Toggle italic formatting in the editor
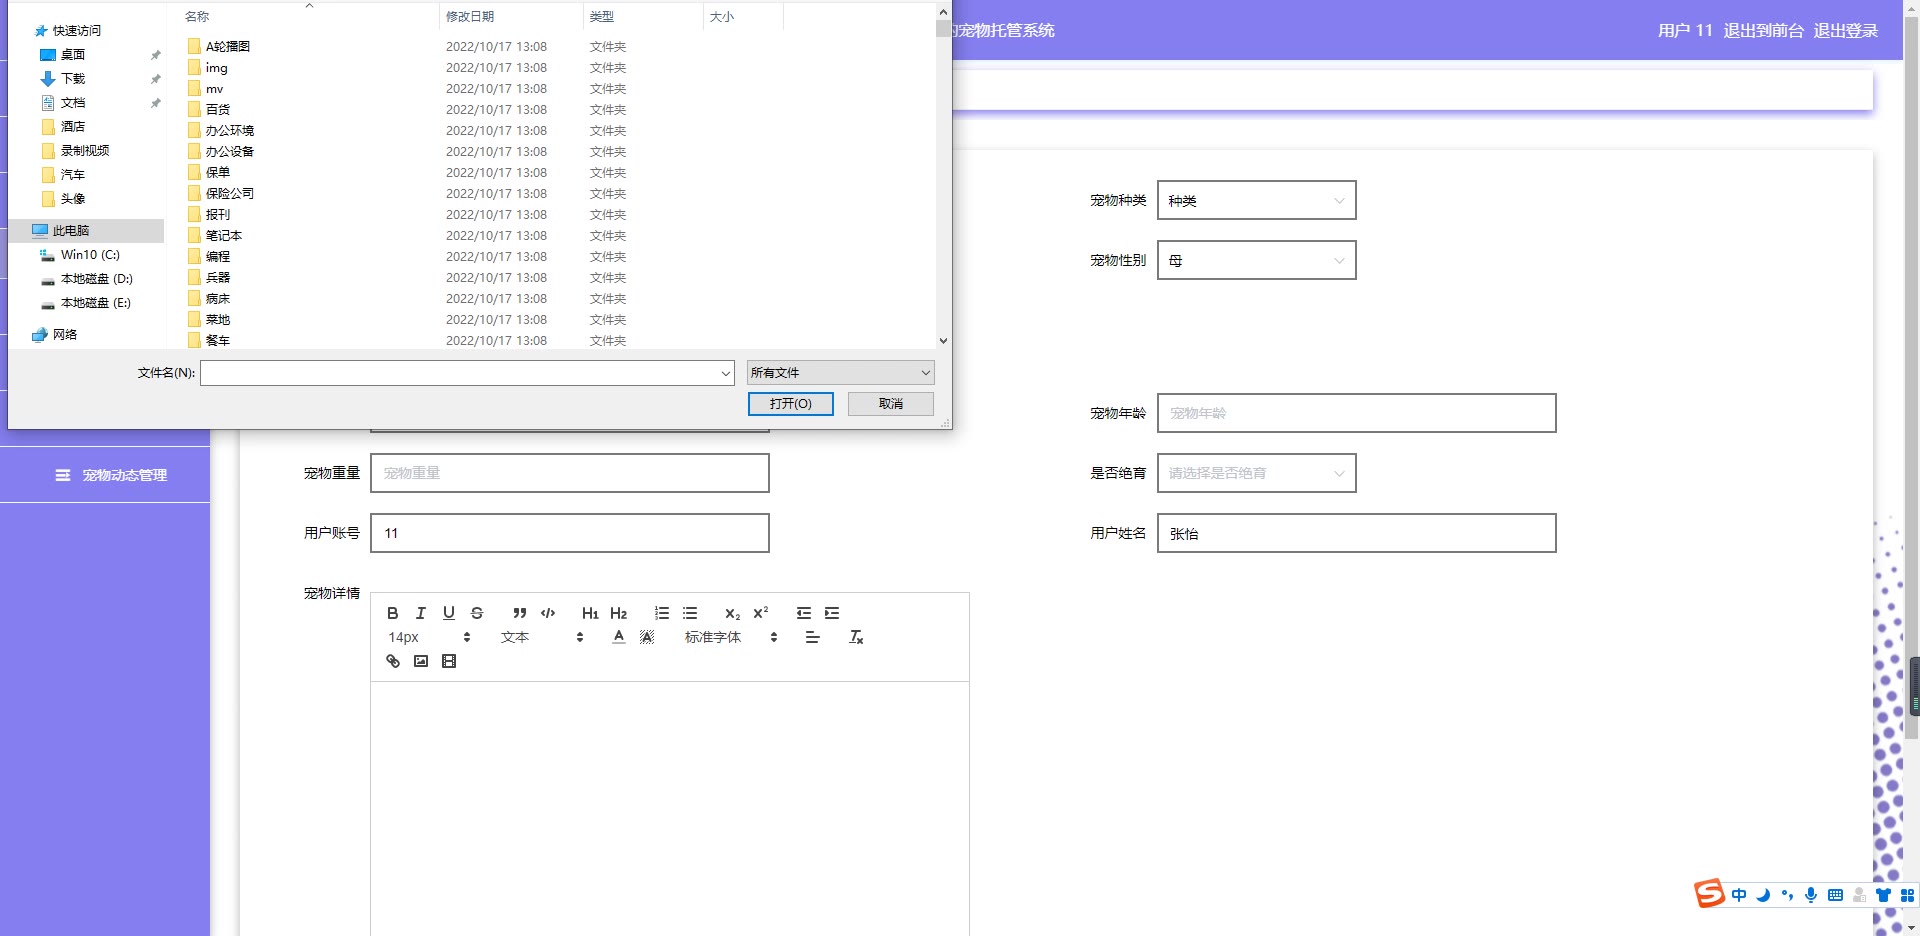This screenshot has width=1920, height=936. coord(421,613)
